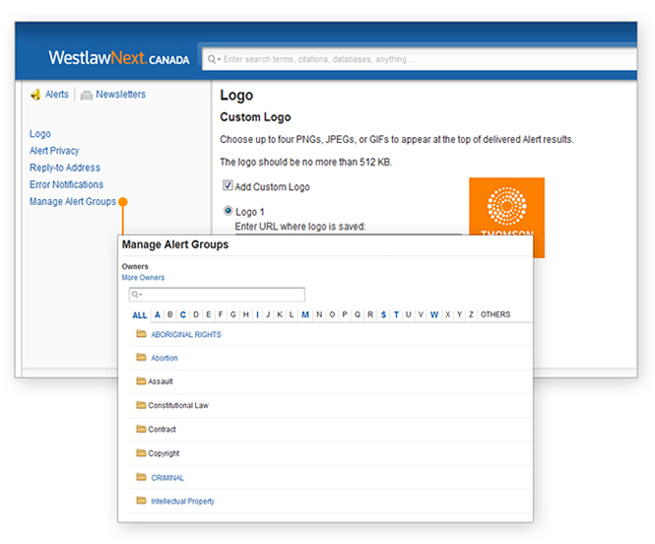Screen dimensions: 655x544
Task: Show the OTHERS alphabet filter
Action: click(x=495, y=315)
